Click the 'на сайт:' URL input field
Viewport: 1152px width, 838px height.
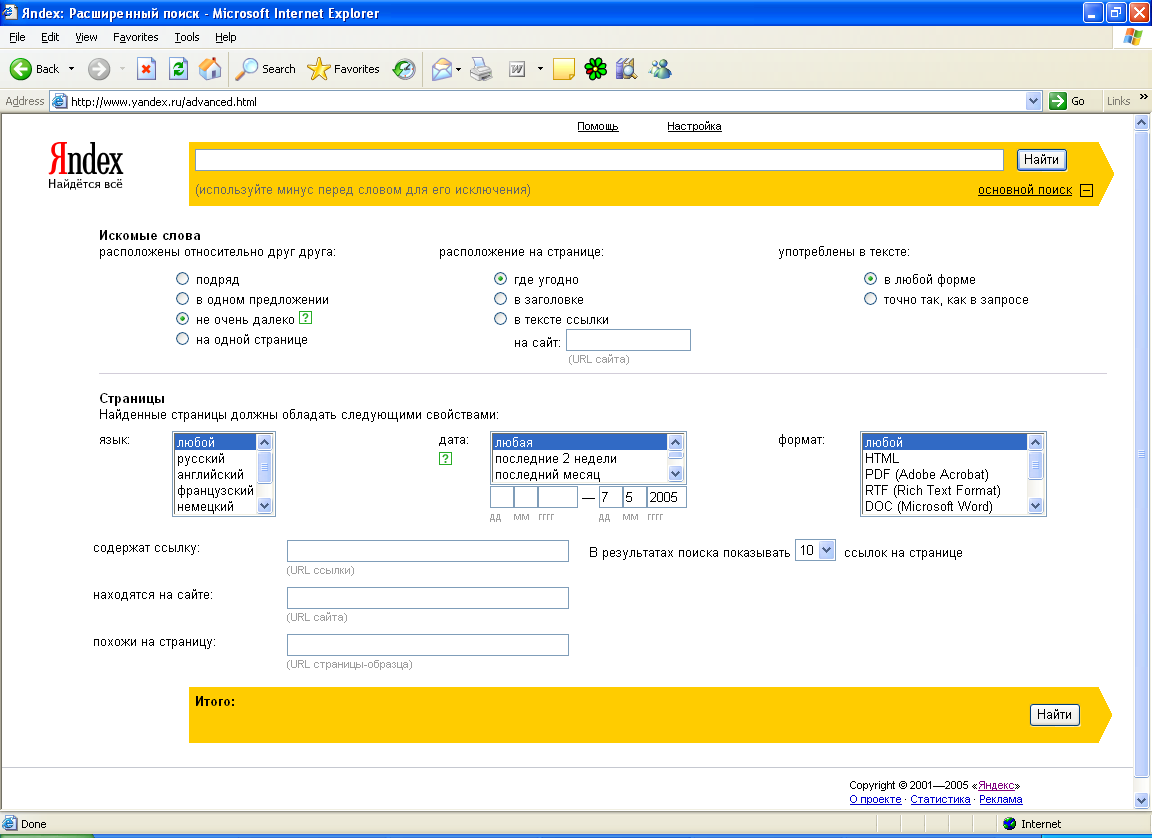(x=628, y=340)
